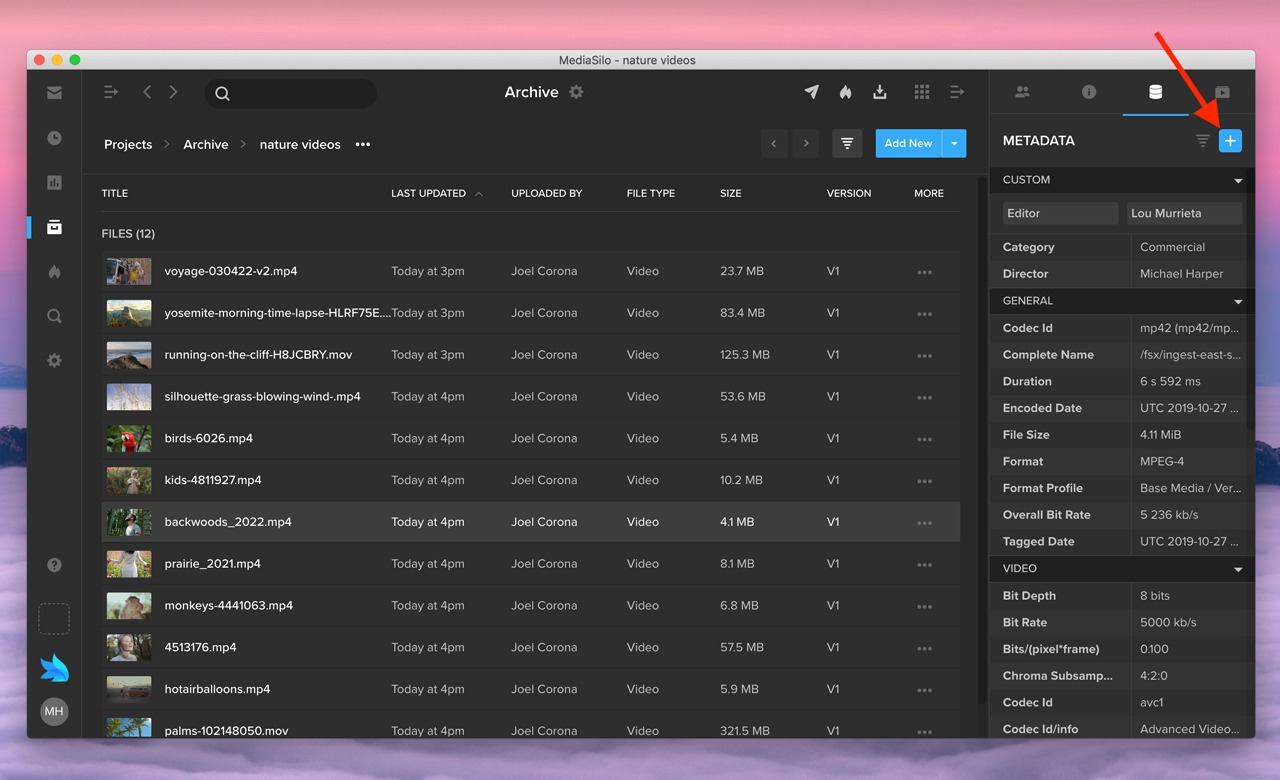Collapse the GENERAL metadata section
1280x780 pixels.
pyautogui.click(x=1238, y=301)
